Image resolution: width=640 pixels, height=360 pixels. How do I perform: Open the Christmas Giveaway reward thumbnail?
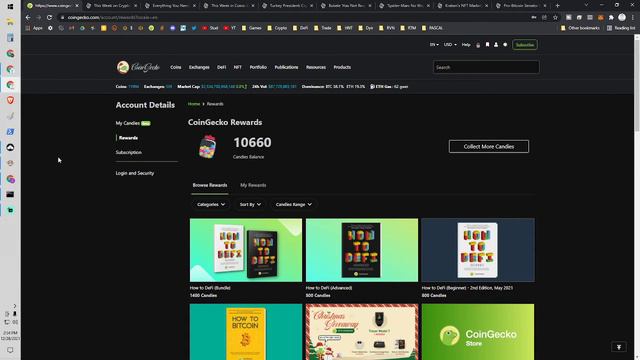pyautogui.click(x=362, y=332)
